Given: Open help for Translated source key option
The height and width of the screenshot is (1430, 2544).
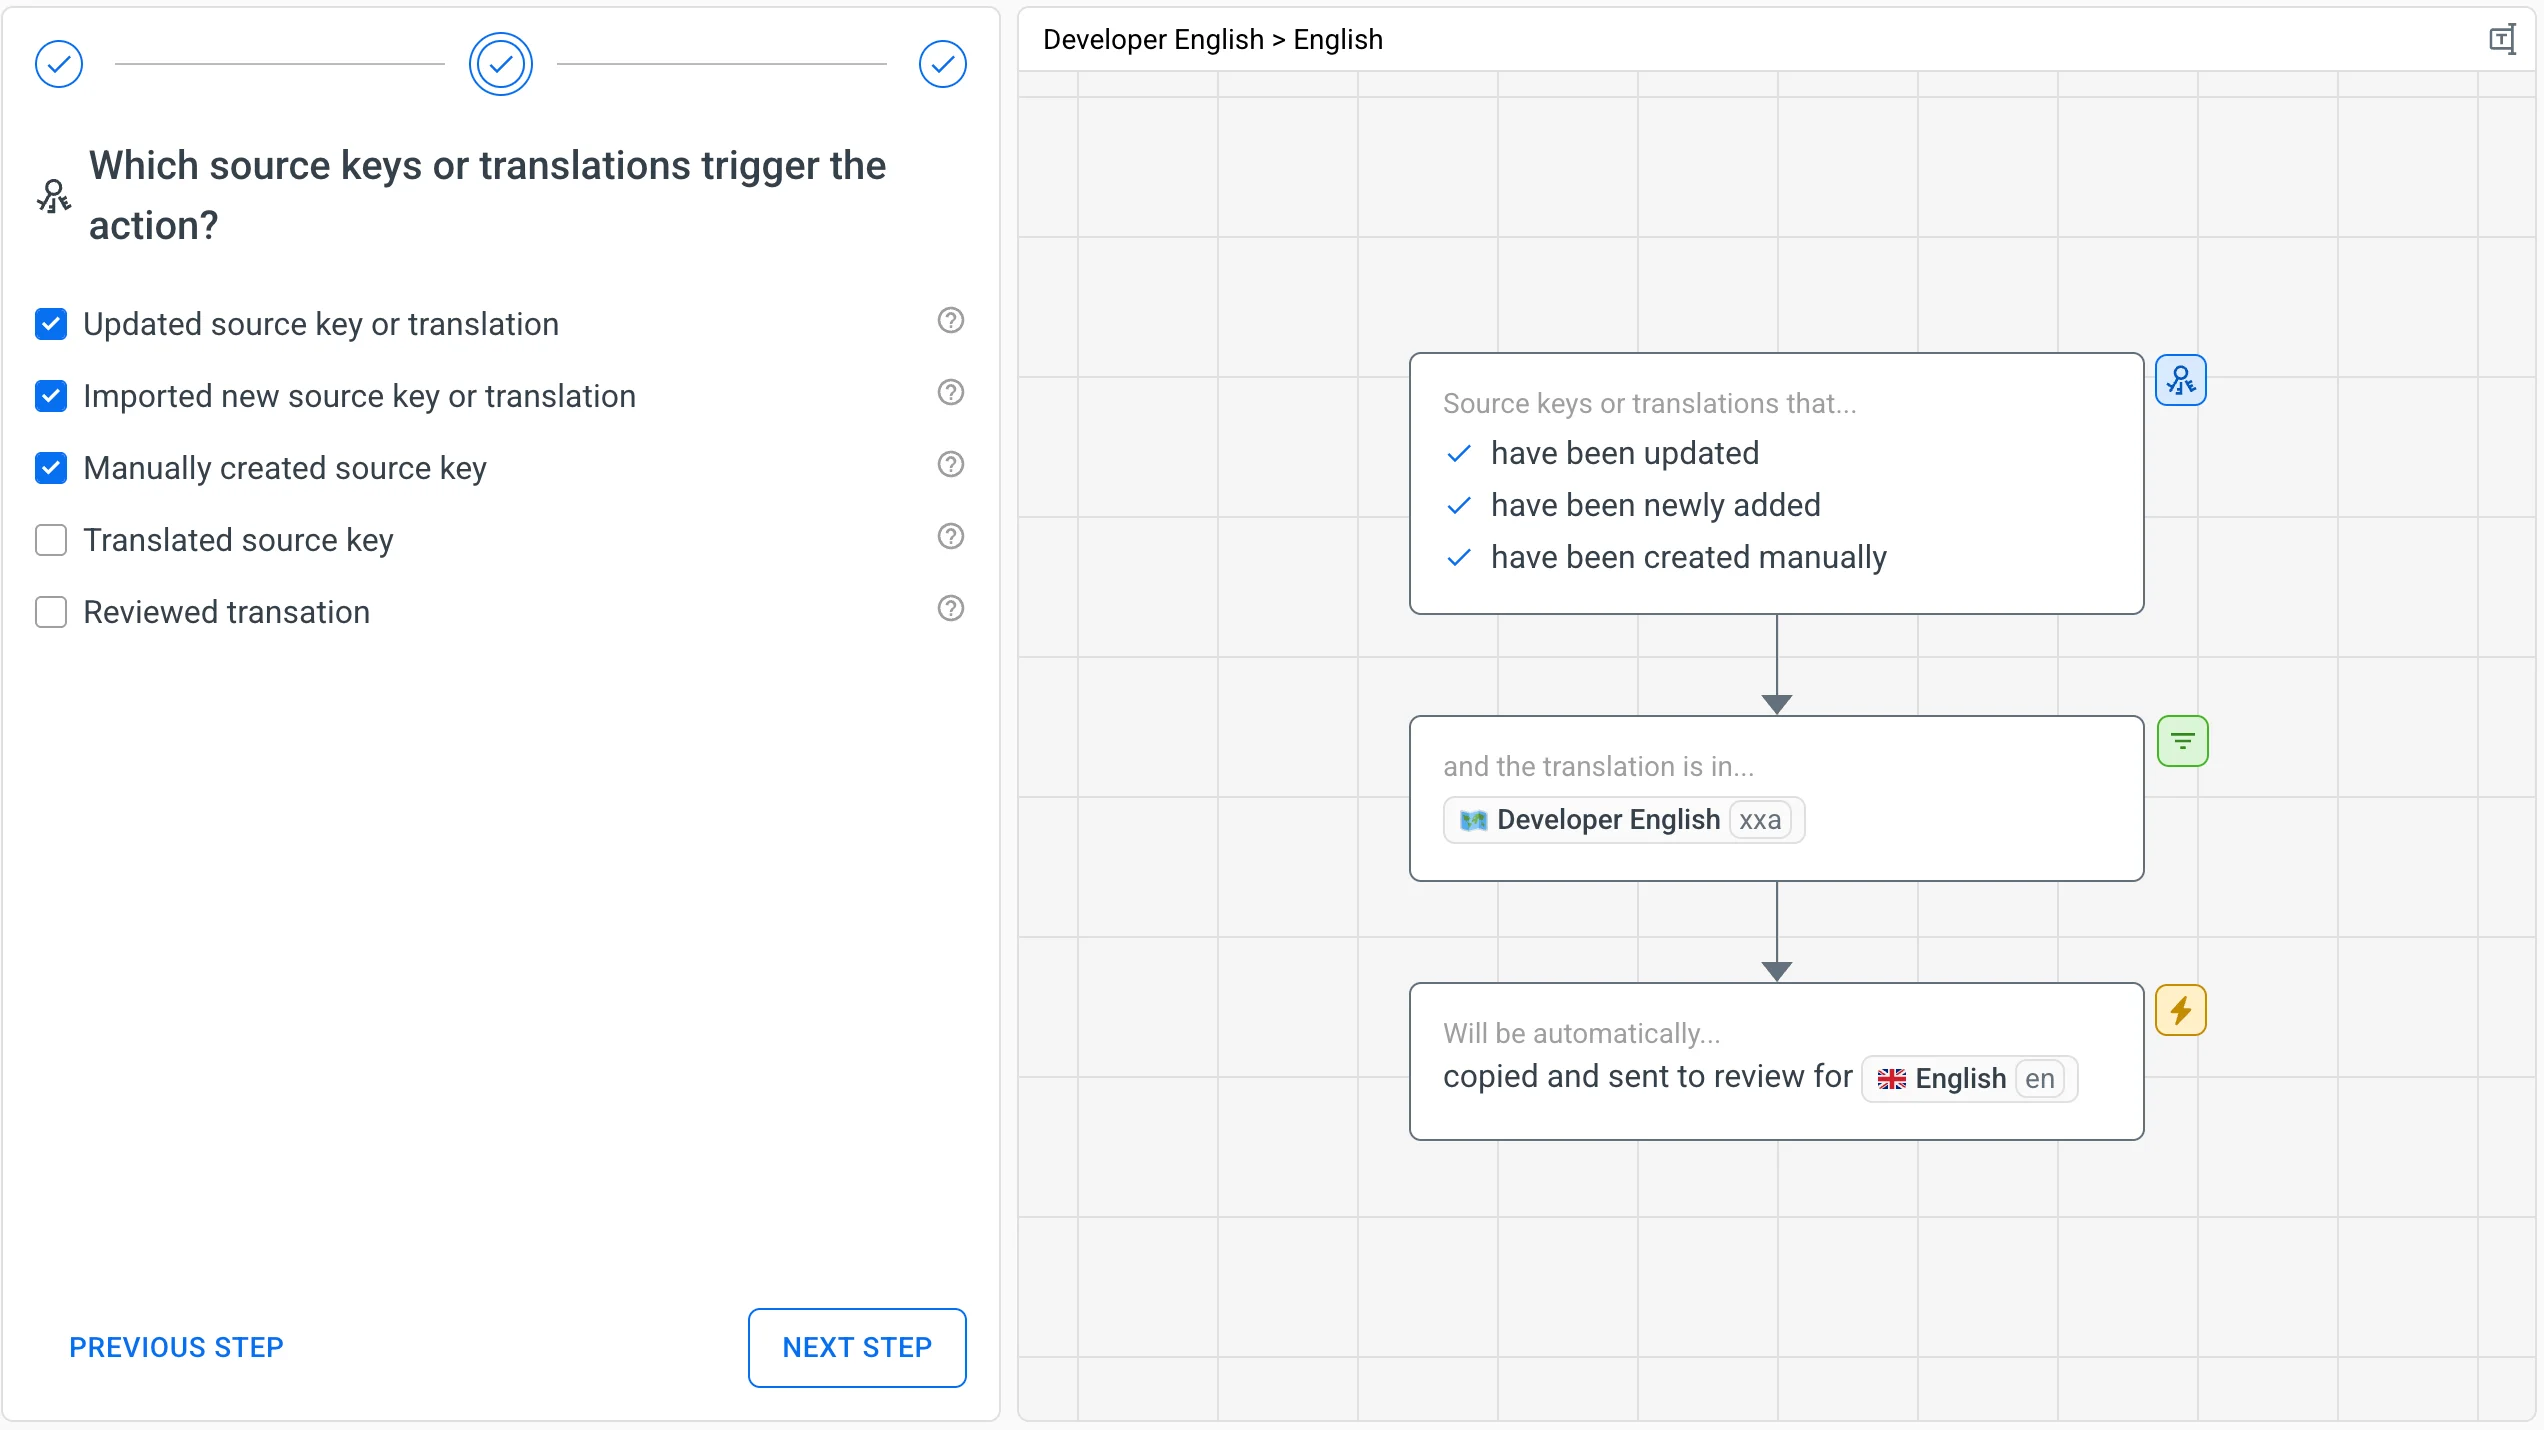Looking at the screenshot, I should click(950, 537).
